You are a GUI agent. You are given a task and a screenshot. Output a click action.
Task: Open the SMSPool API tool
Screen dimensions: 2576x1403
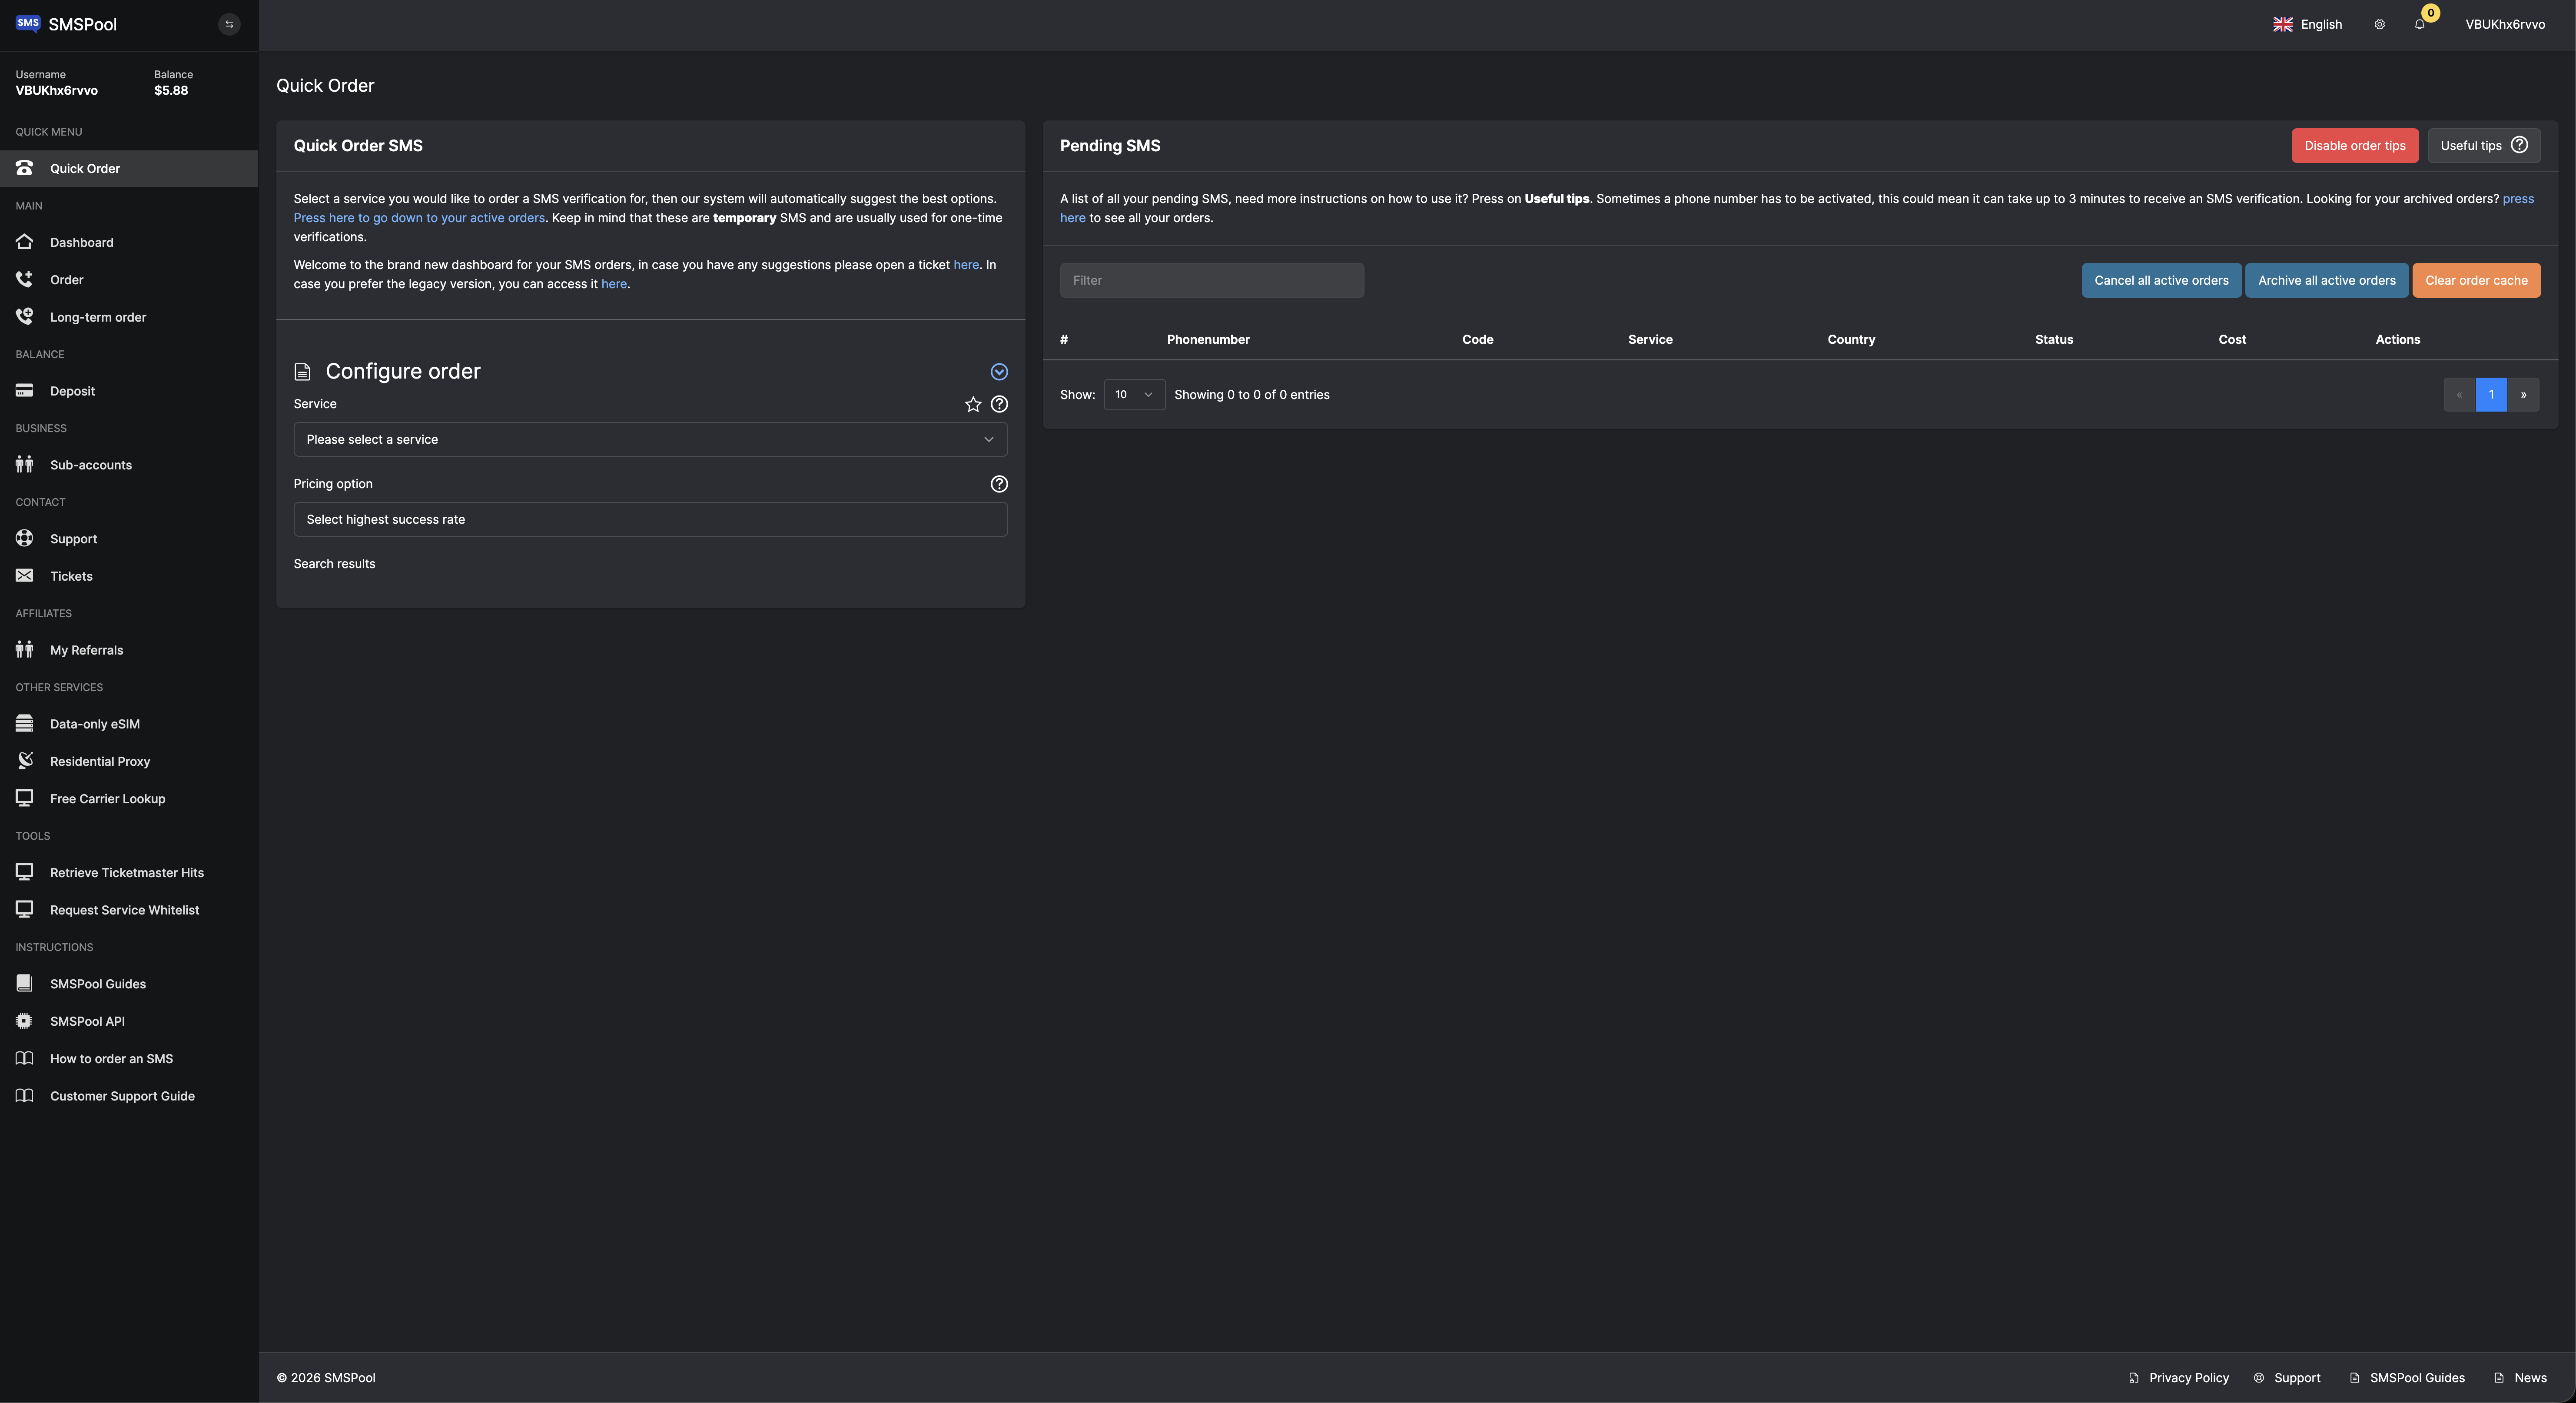(x=24, y=1021)
